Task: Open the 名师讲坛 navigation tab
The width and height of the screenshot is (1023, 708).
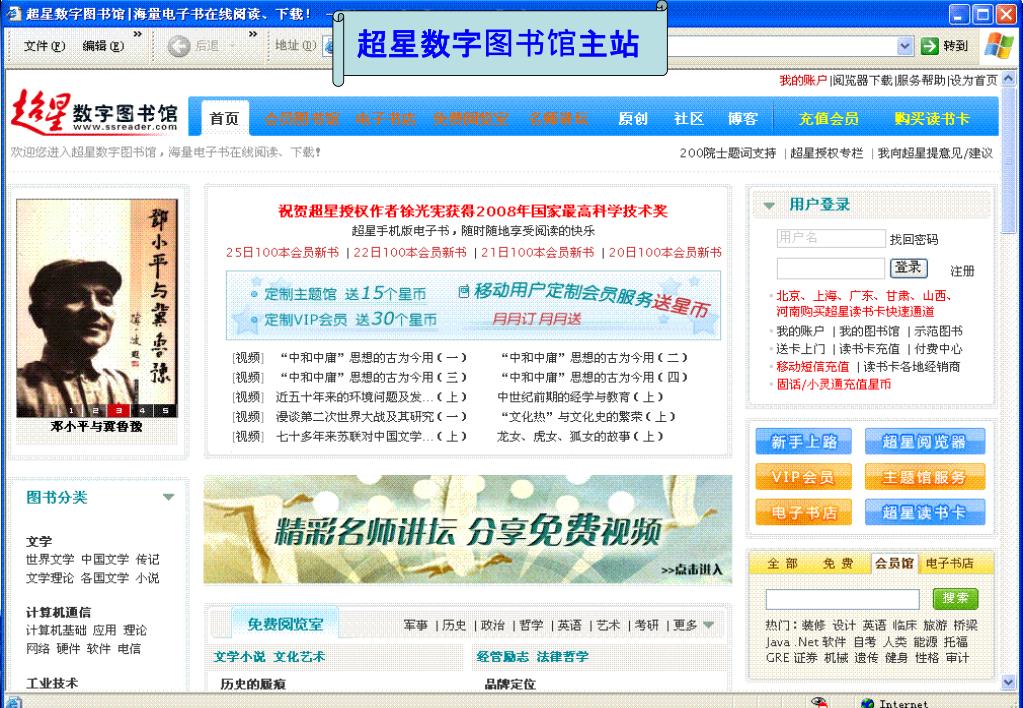Action: pos(558,118)
